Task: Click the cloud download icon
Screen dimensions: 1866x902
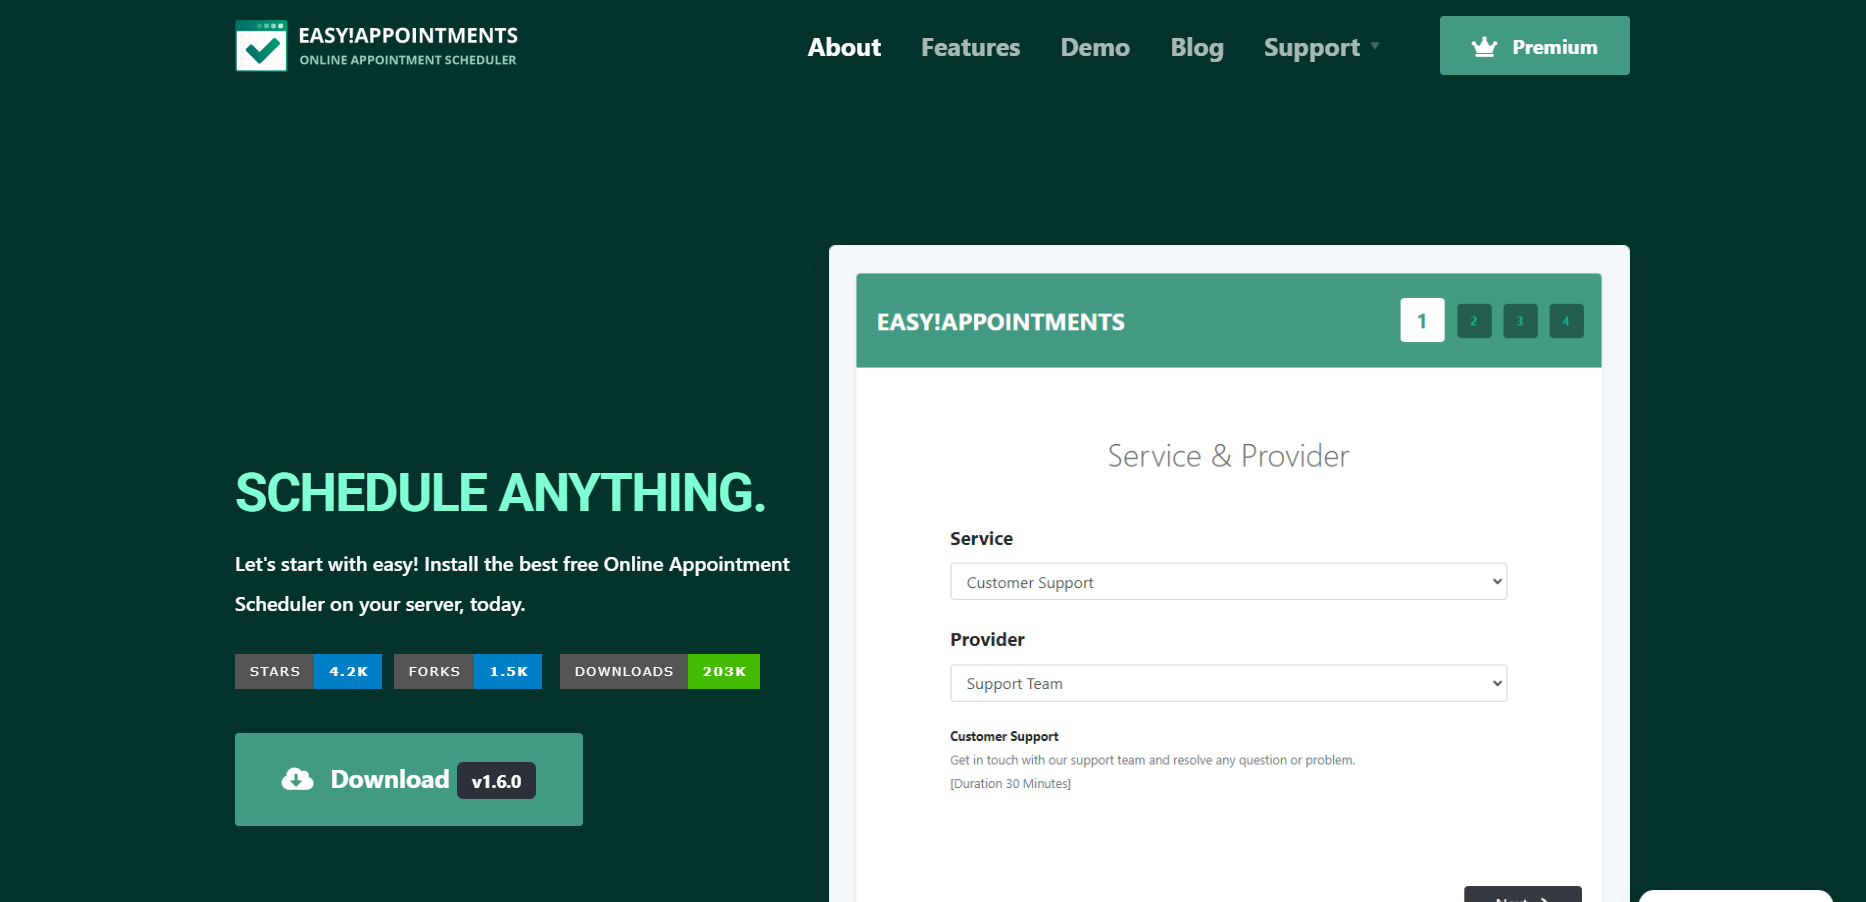Action: [x=297, y=779]
